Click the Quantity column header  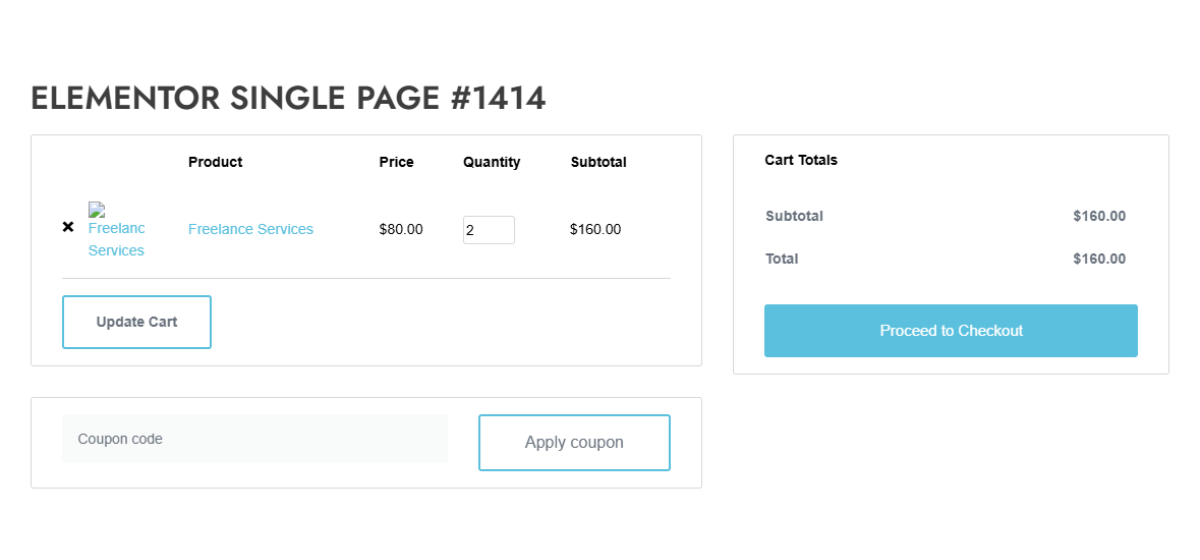pos(491,162)
